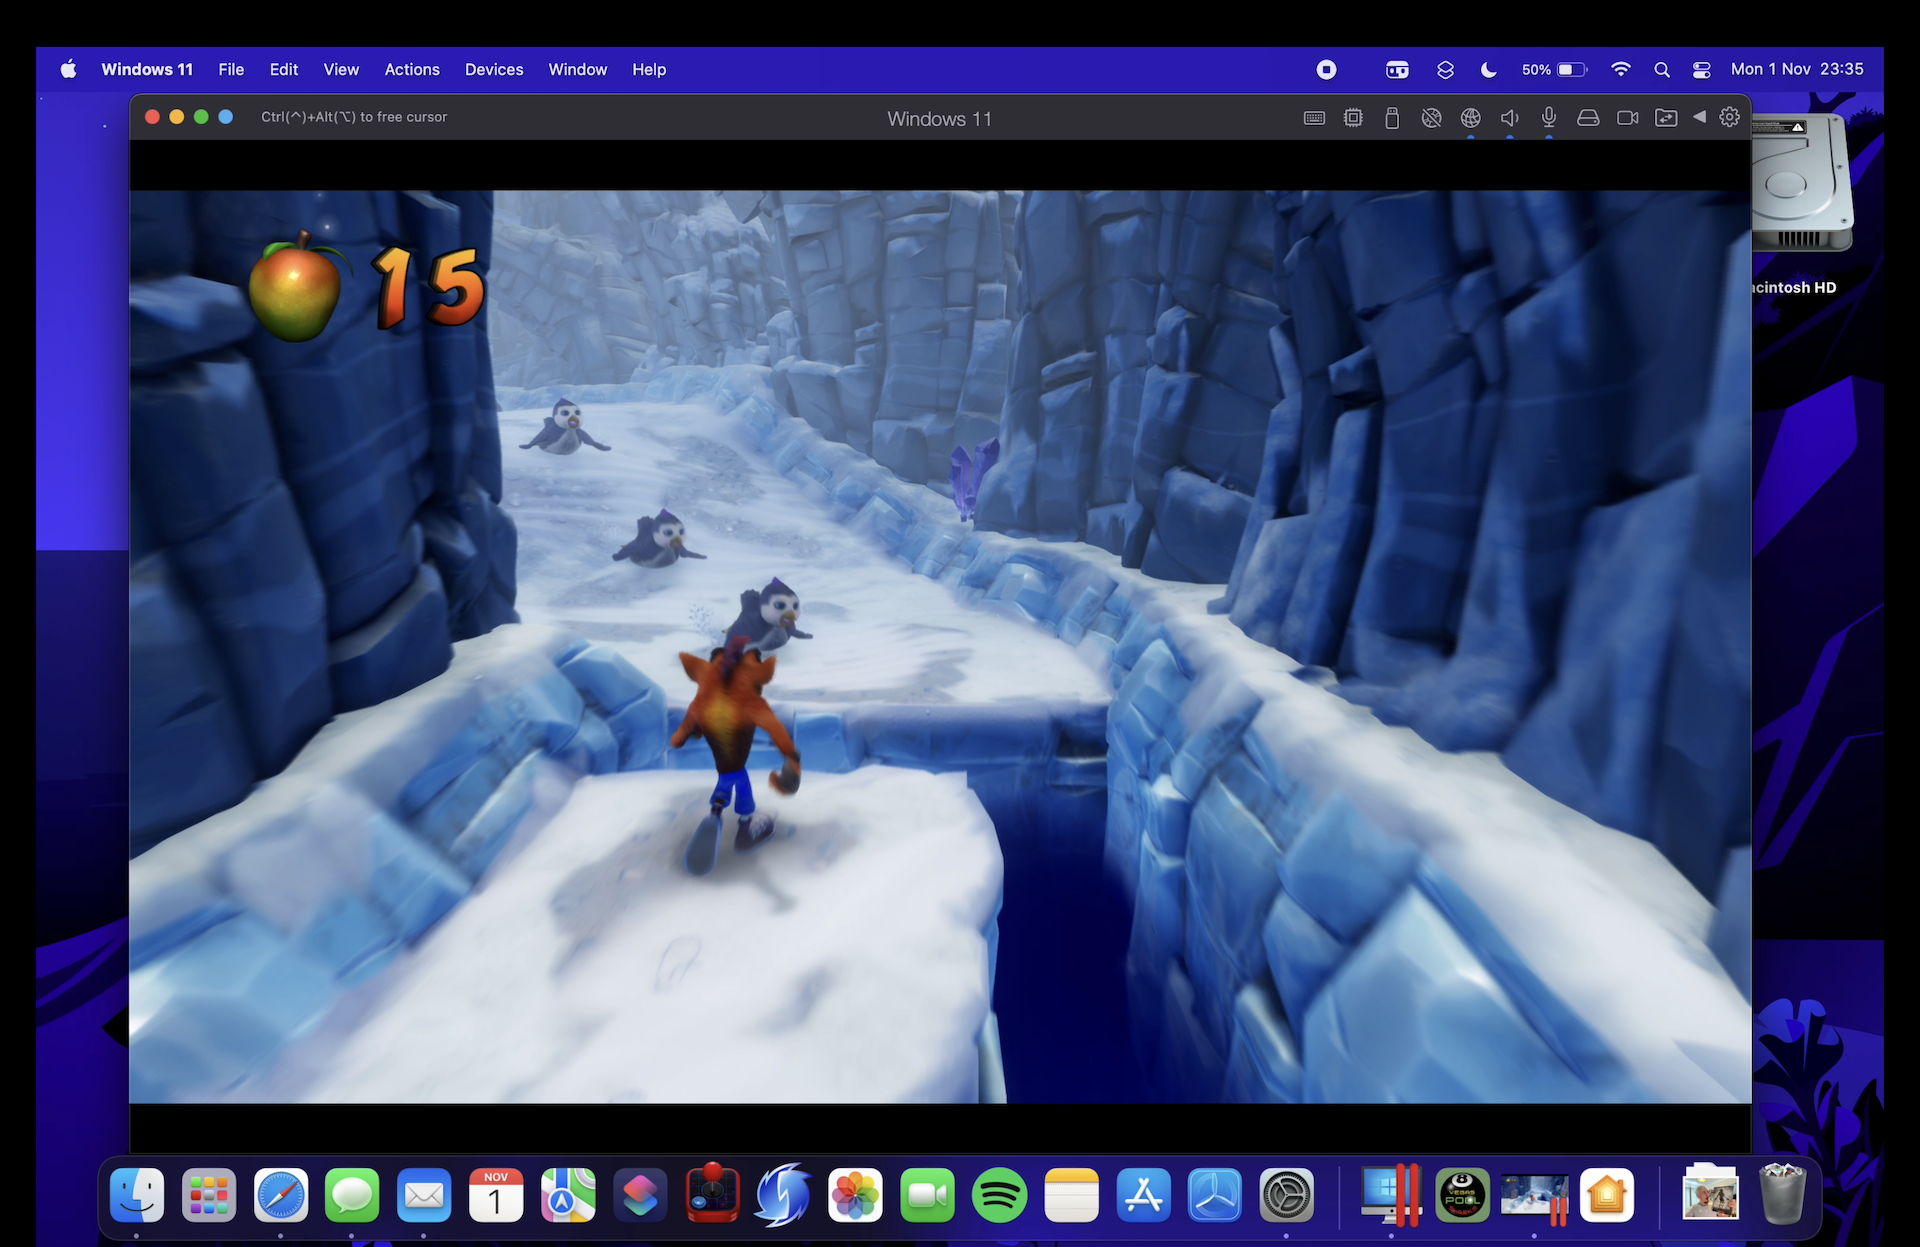Open Control Center in the menu bar

1702,69
